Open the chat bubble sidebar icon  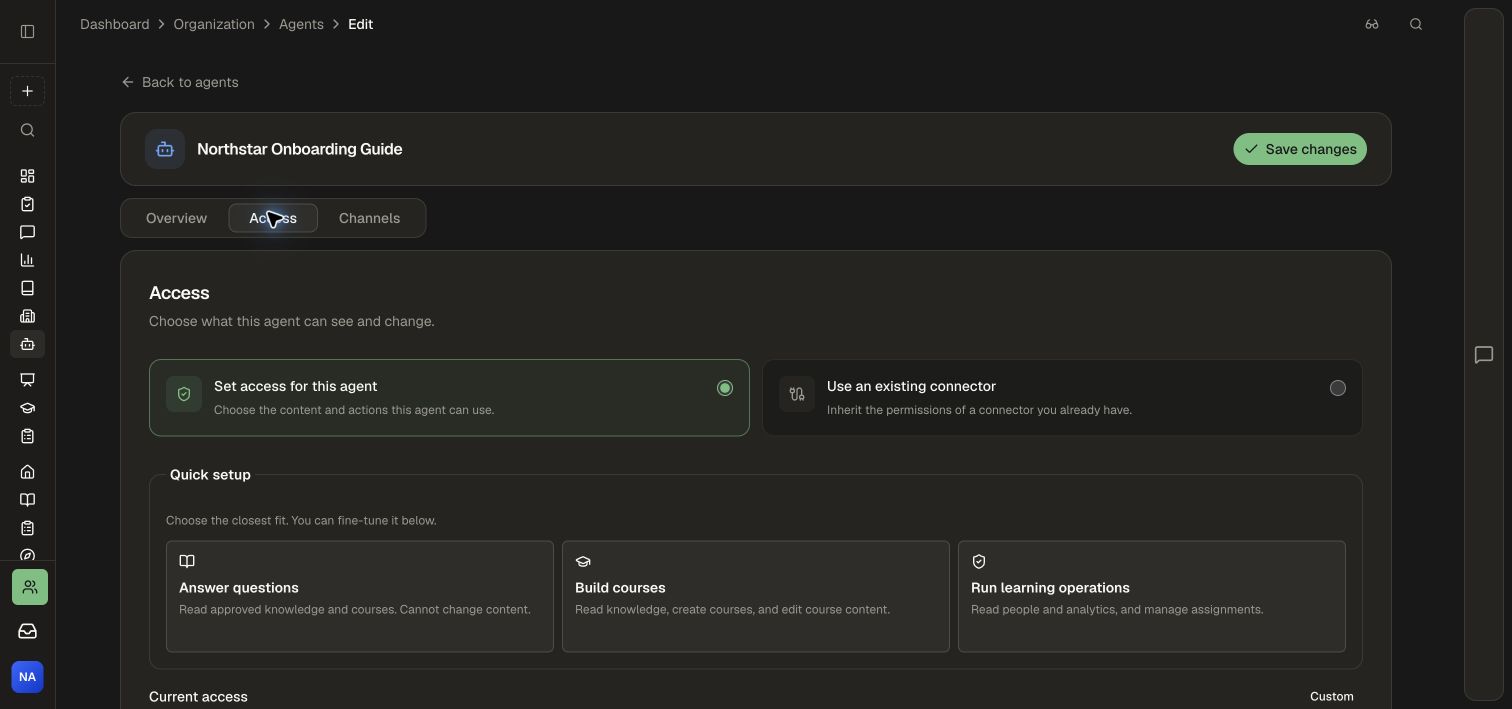click(27, 232)
